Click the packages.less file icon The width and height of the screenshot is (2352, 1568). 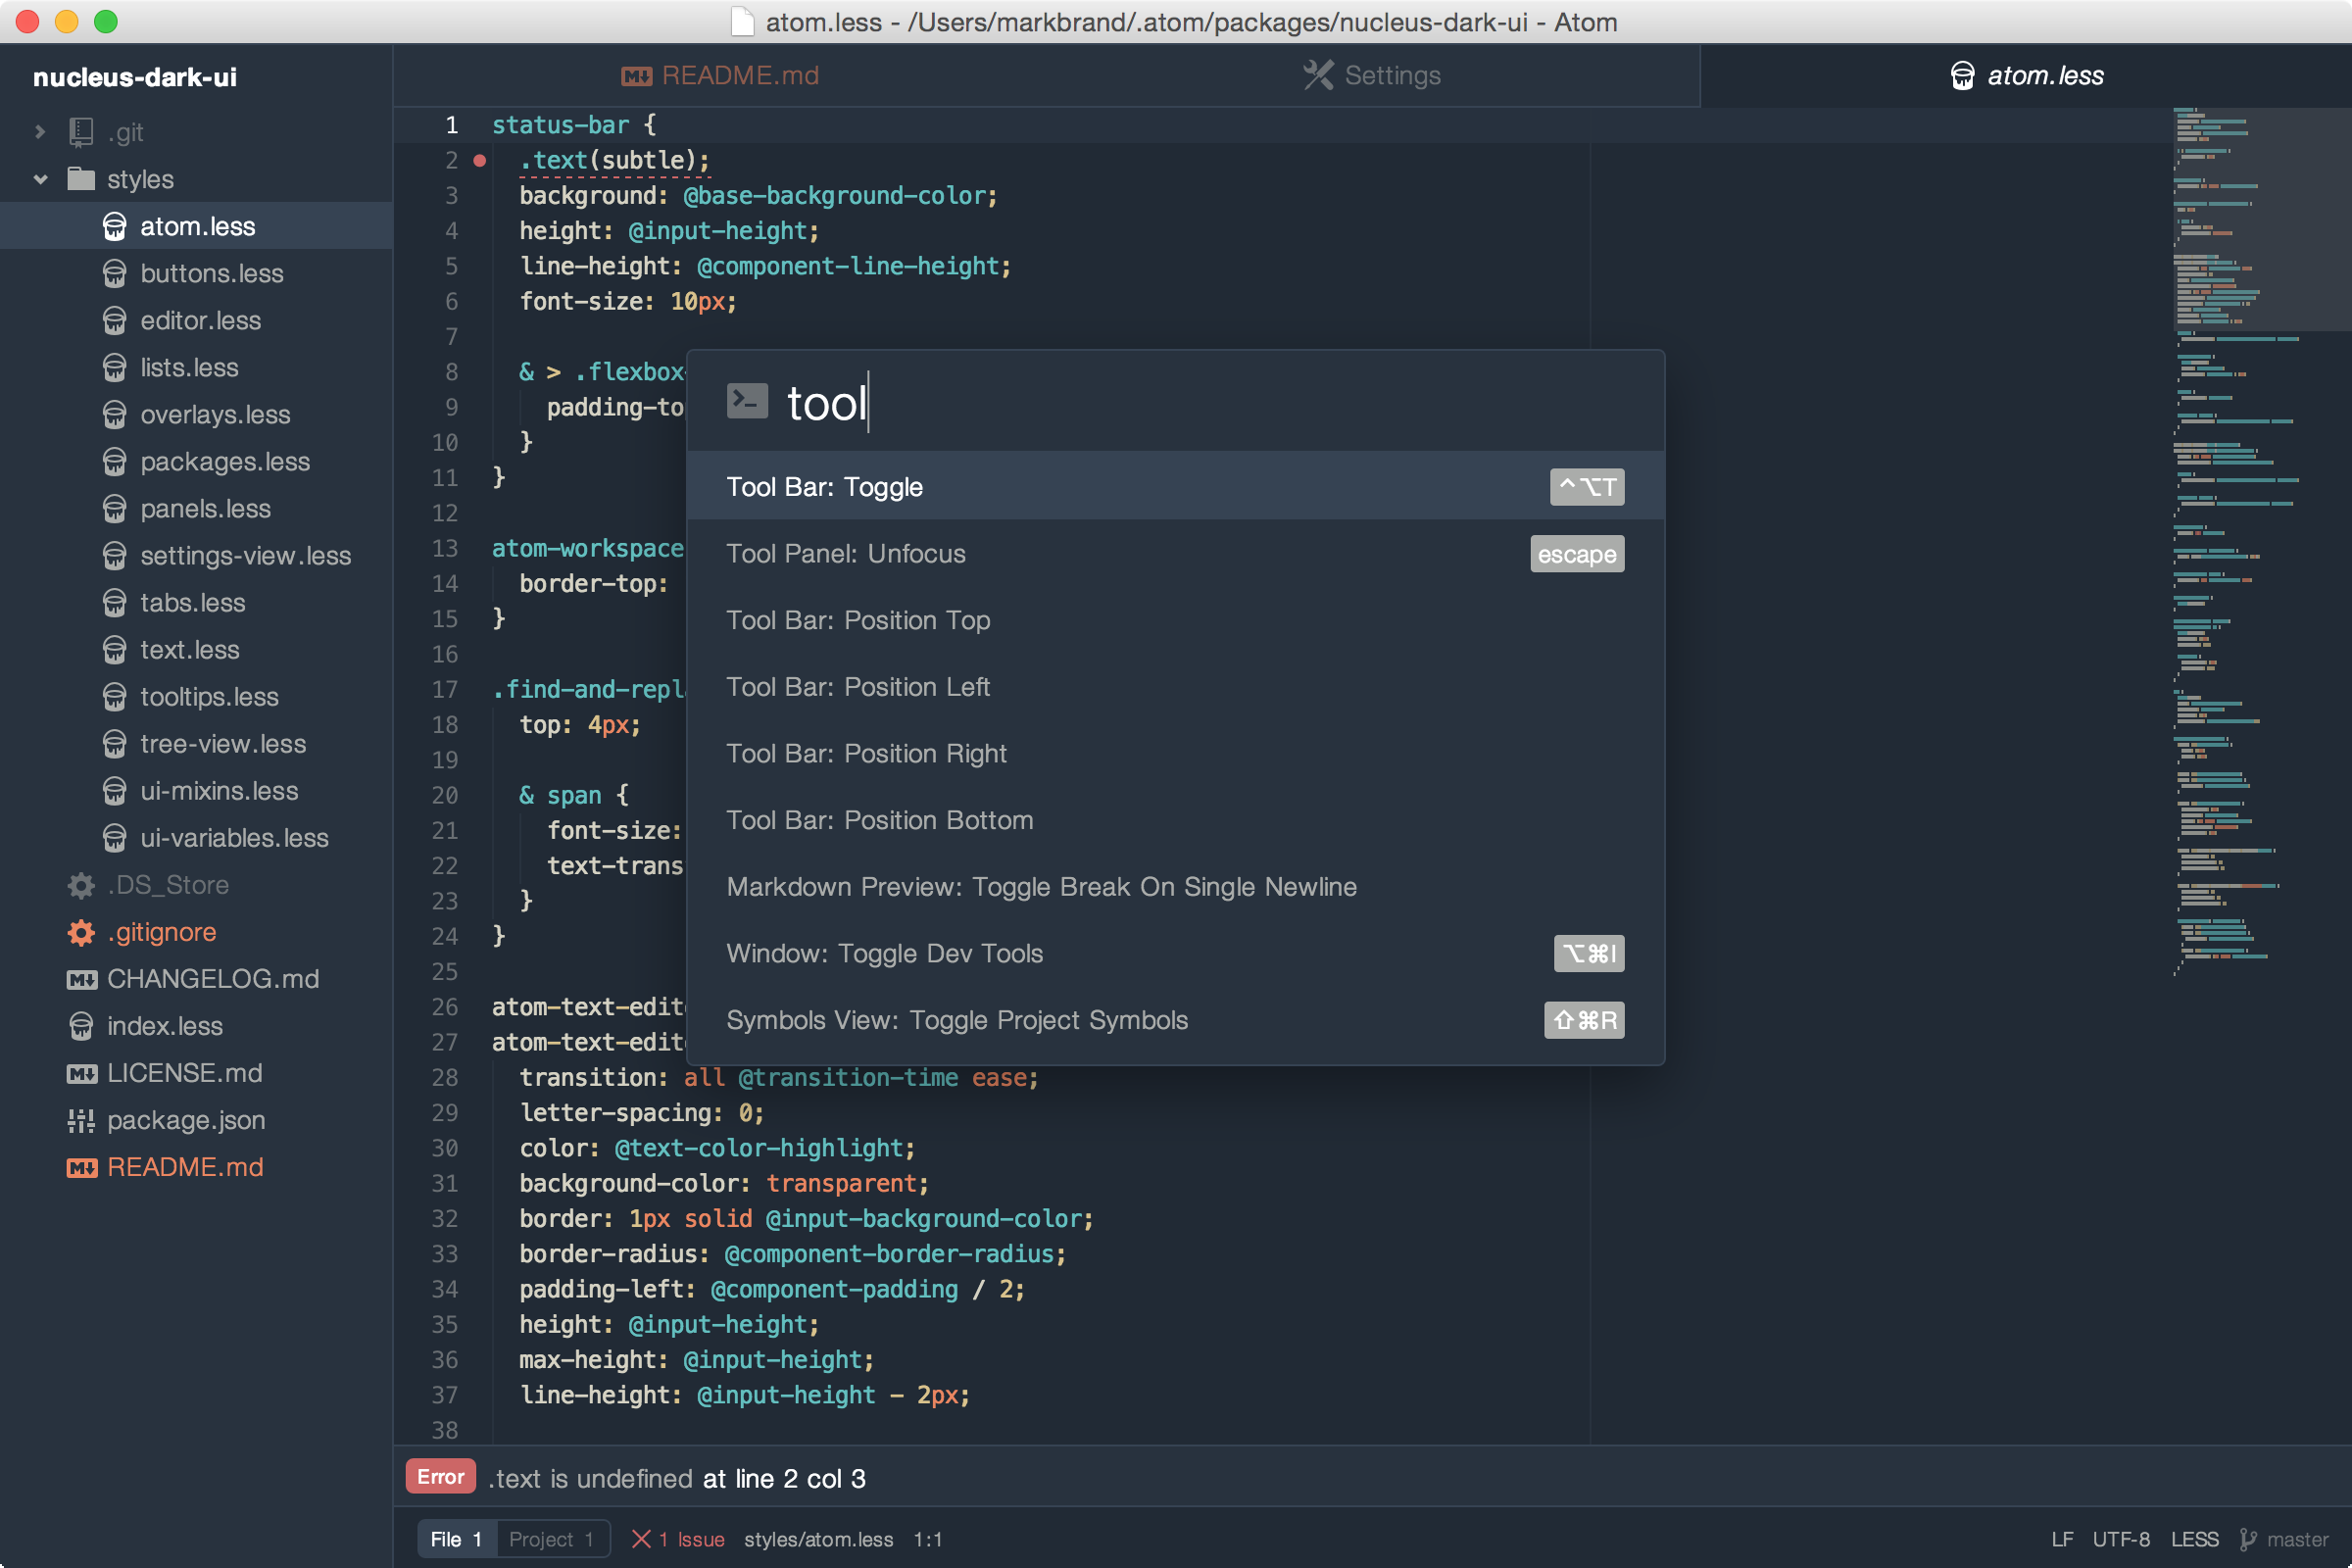pyautogui.click(x=115, y=462)
